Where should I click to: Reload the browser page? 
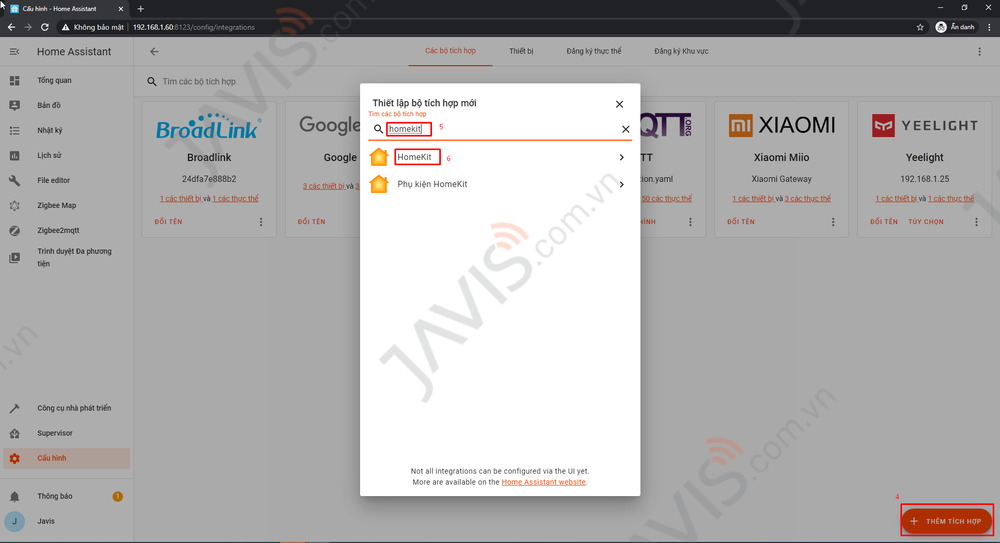tap(45, 27)
